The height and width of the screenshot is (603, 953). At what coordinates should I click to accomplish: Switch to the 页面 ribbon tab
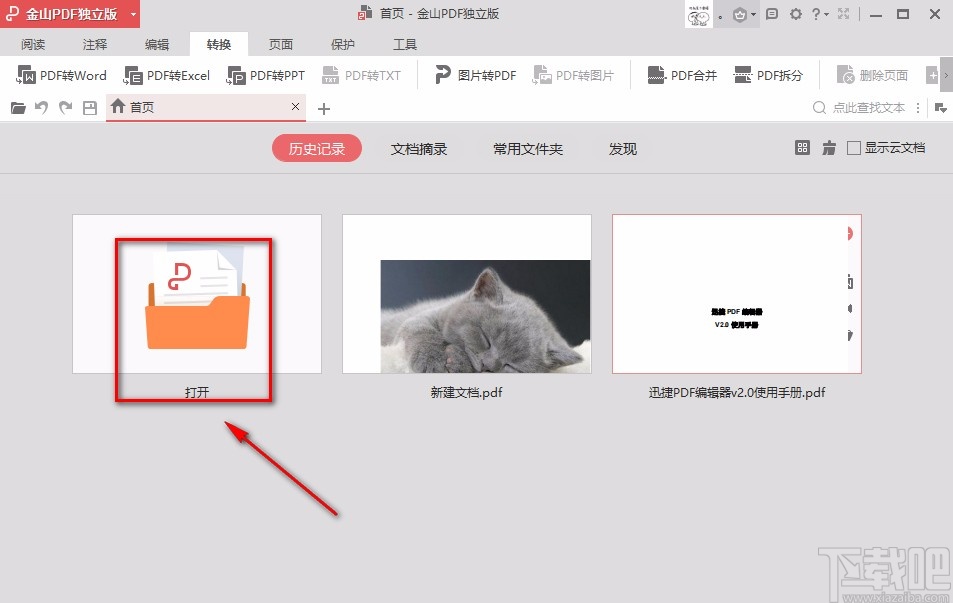[x=280, y=44]
